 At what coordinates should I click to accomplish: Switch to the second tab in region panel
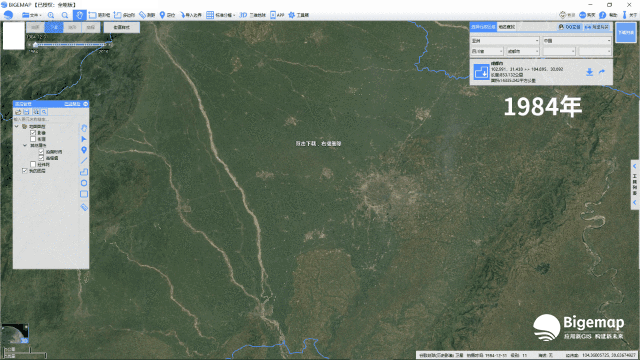(507, 27)
